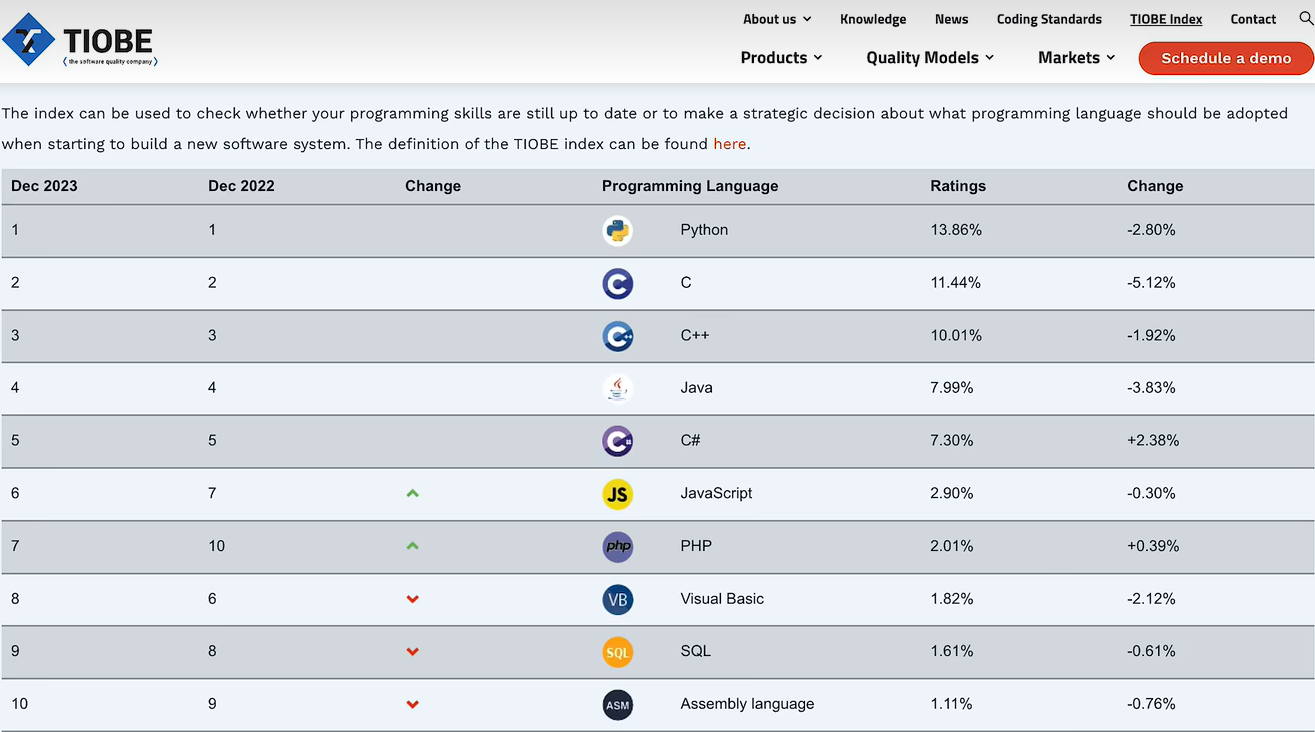
Task: Click the orange SQL icon
Action: coord(618,652)
